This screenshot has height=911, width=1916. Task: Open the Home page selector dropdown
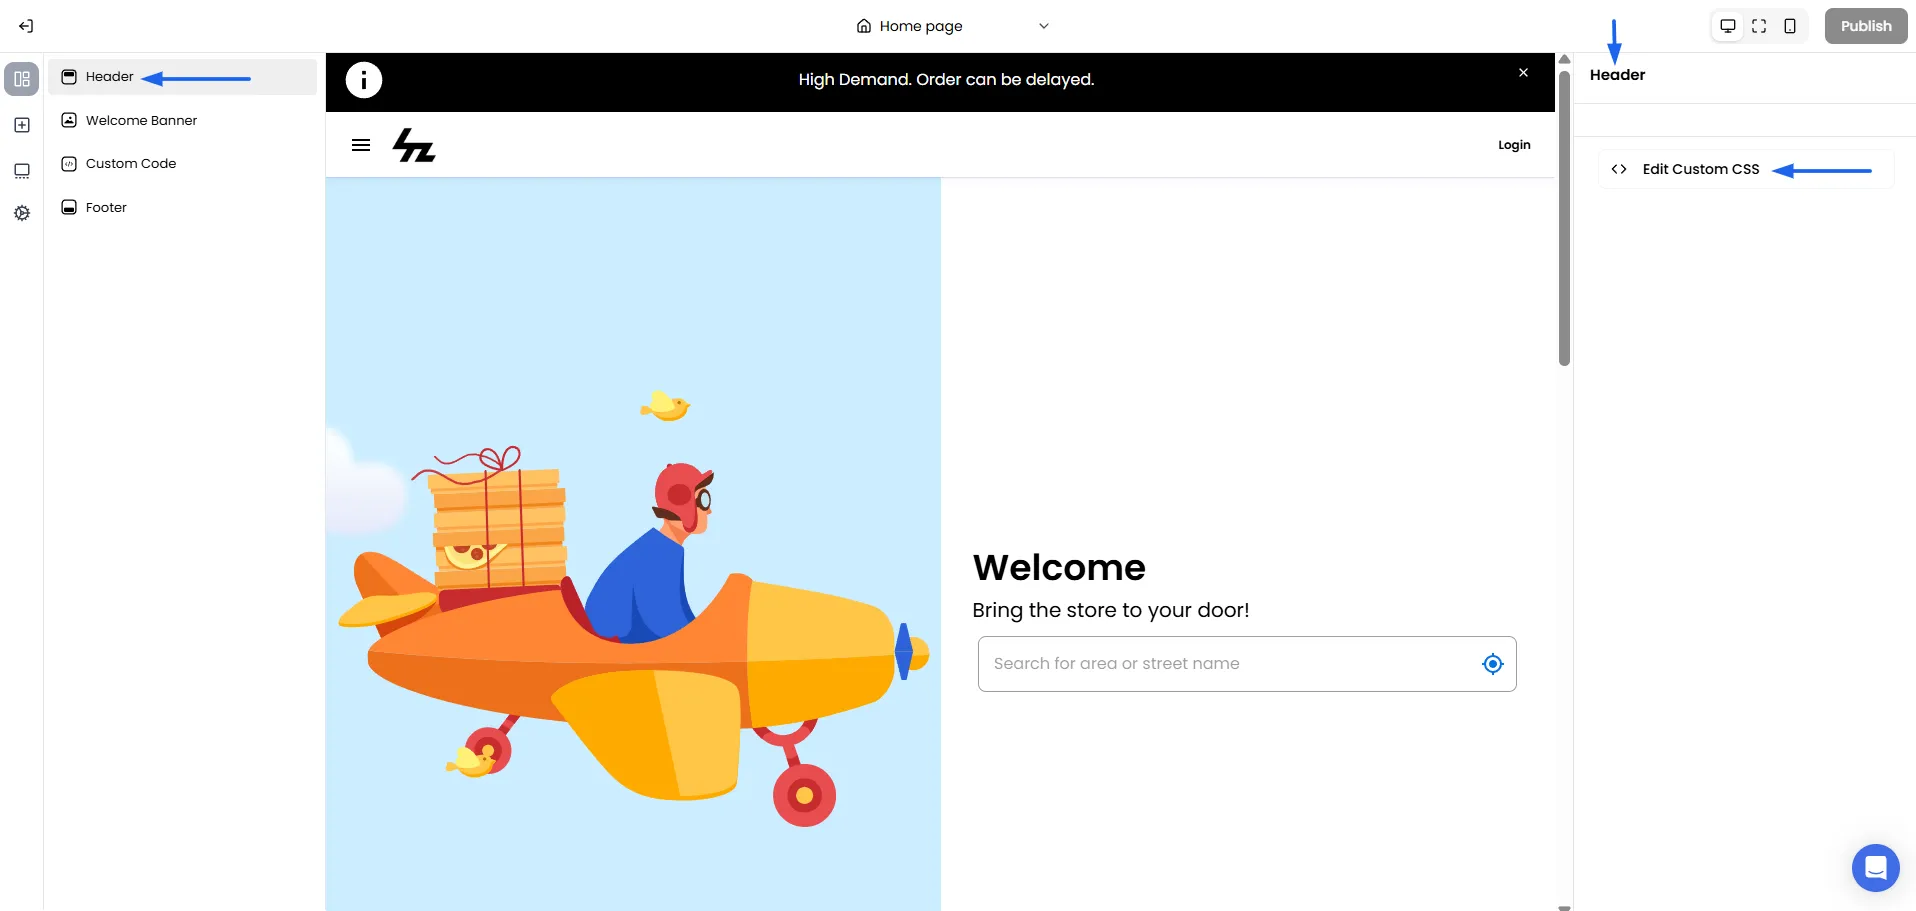(952, 26)
